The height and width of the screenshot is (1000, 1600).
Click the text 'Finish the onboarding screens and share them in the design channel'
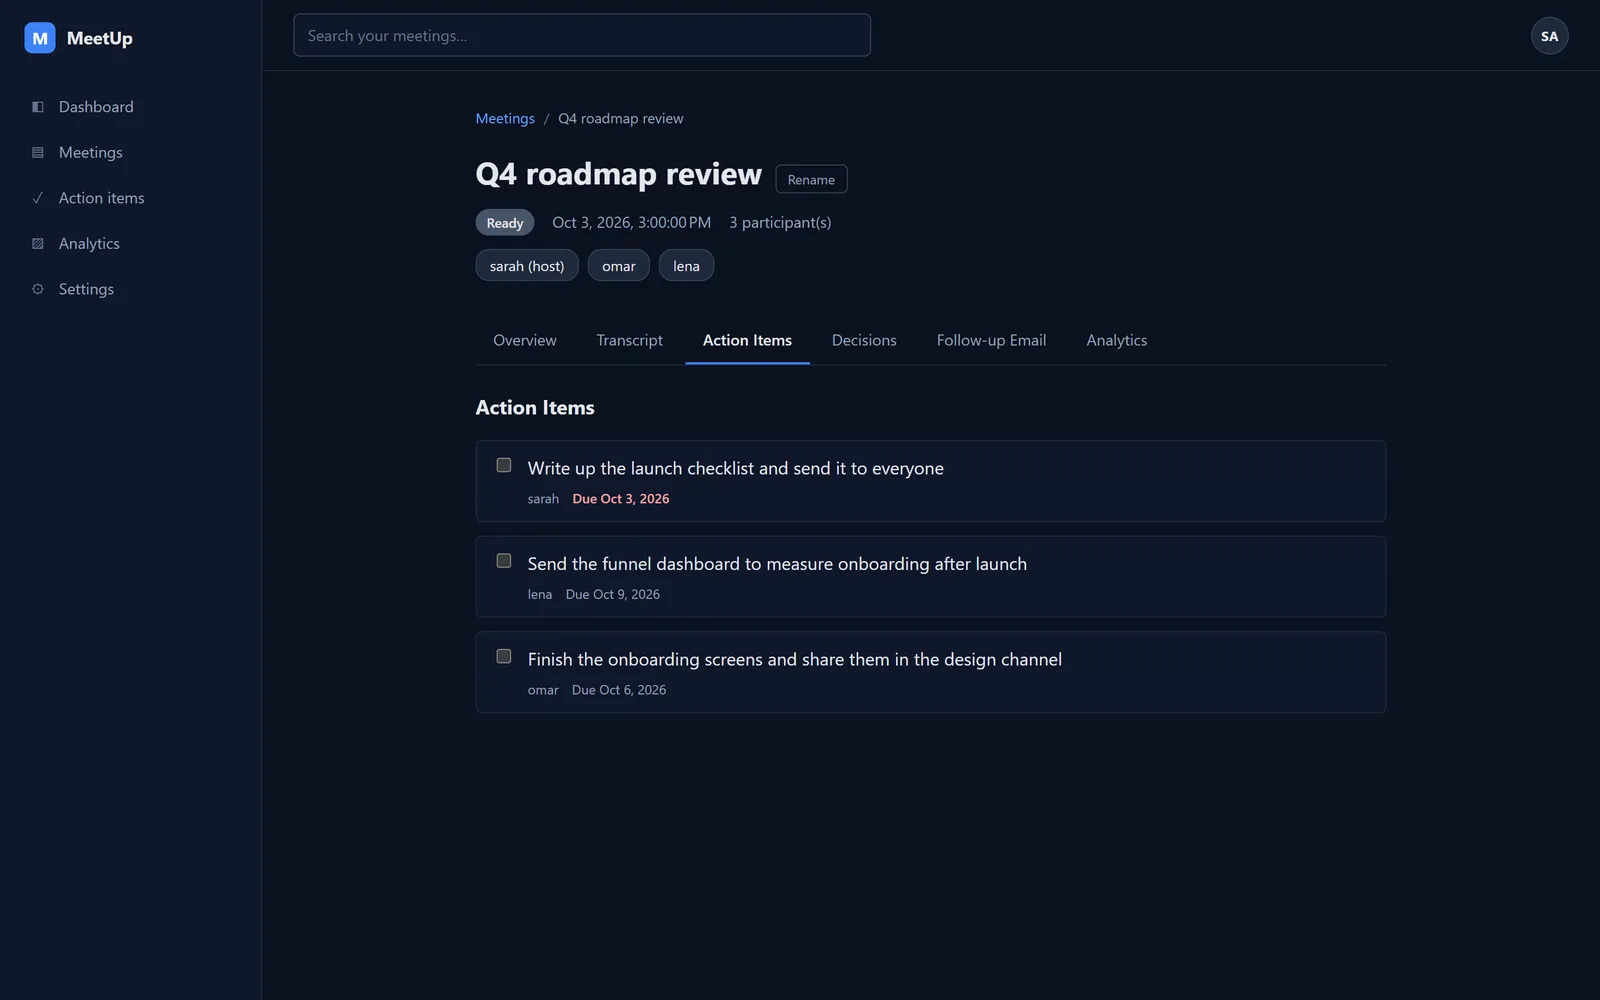[795, 659]
